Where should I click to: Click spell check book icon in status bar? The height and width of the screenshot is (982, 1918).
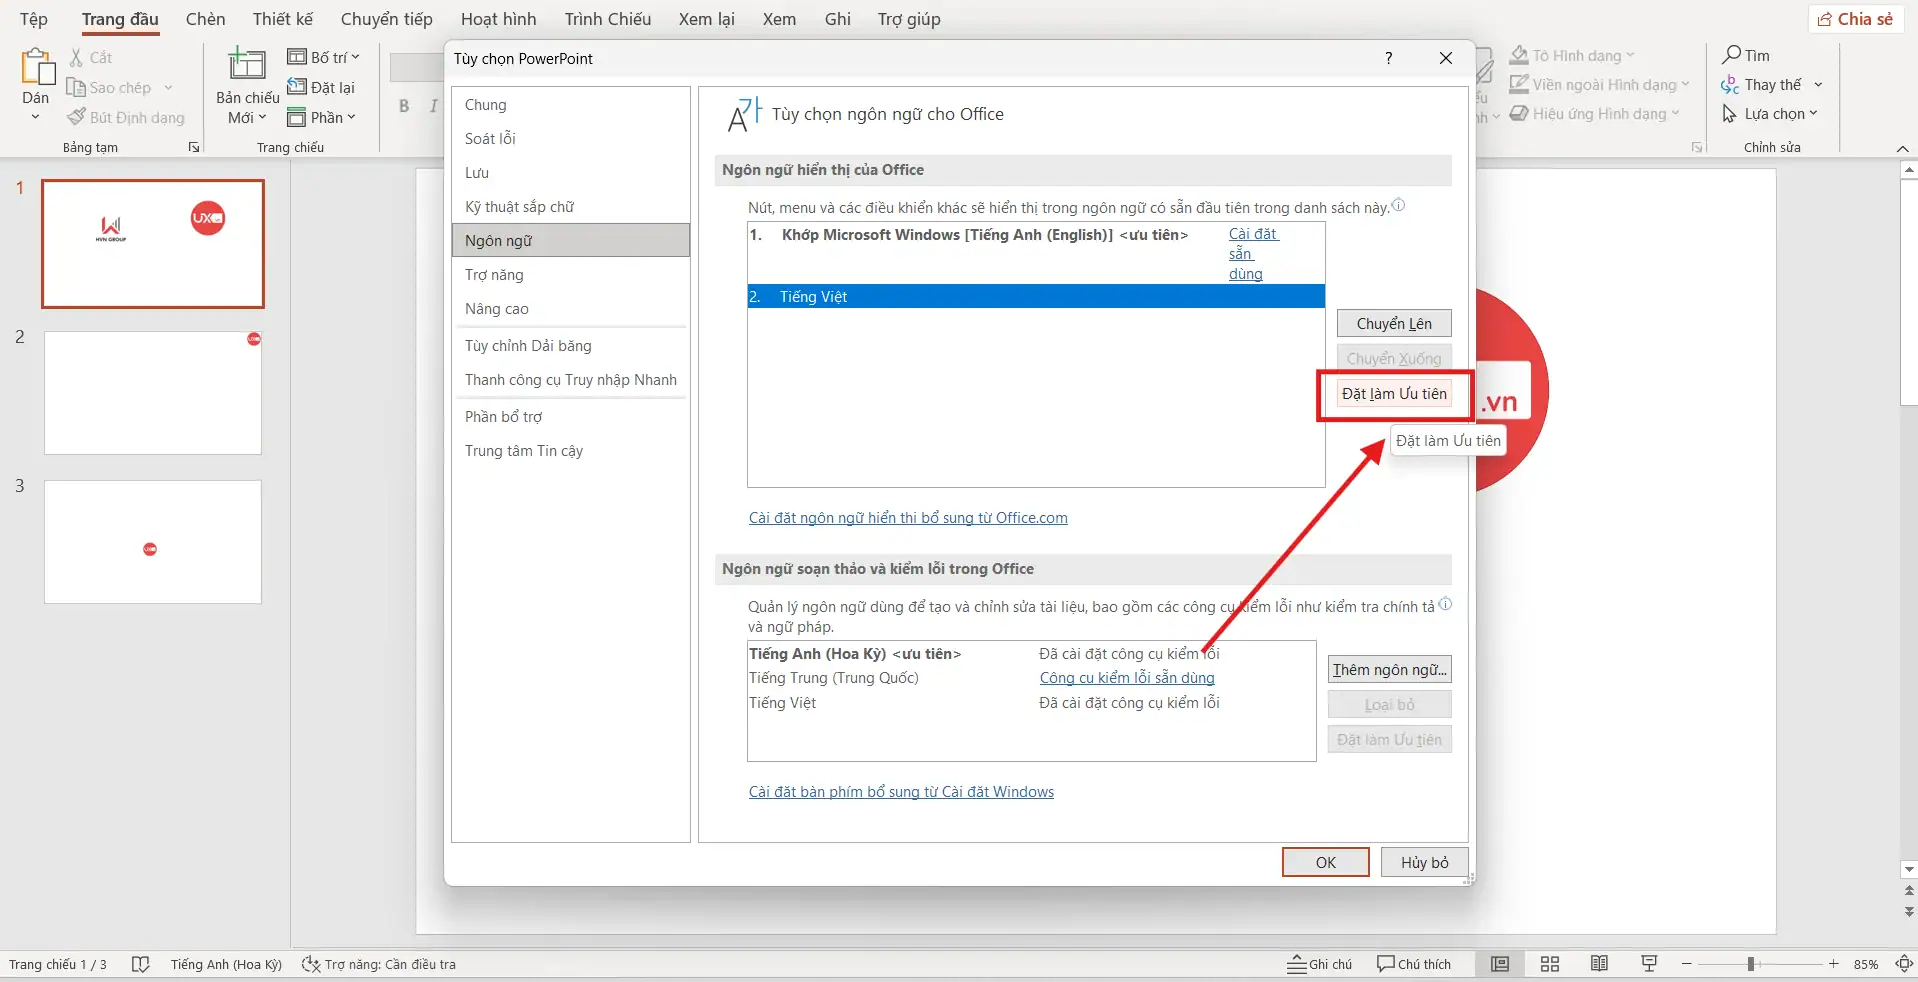(x=141, y=964)
